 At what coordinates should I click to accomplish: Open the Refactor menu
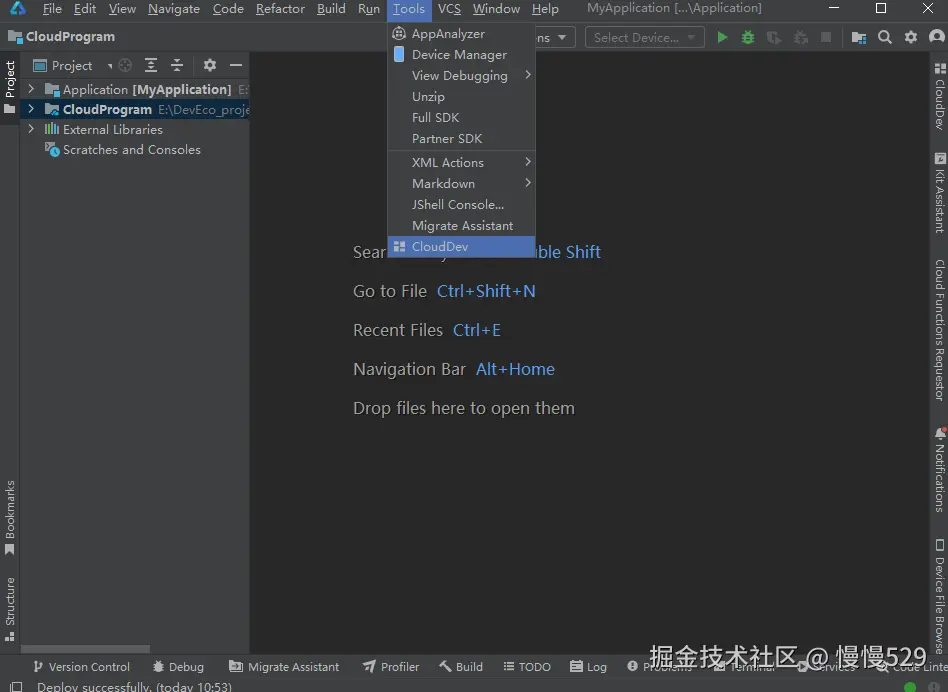(280, 9)
